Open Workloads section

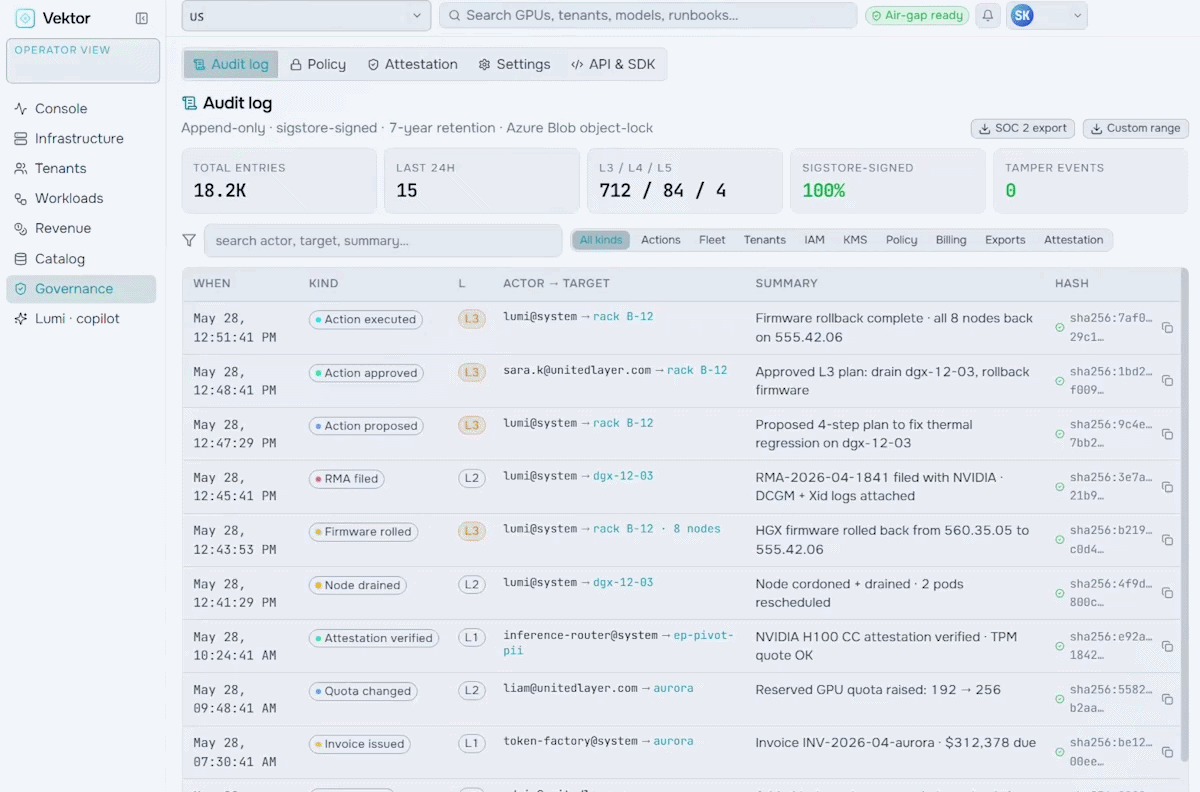coord(81,199)
